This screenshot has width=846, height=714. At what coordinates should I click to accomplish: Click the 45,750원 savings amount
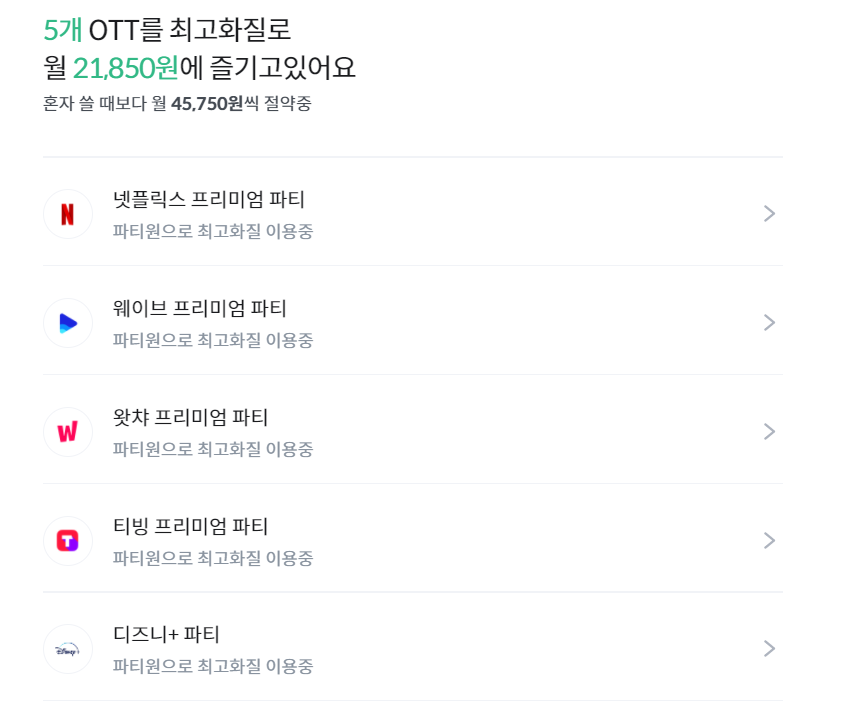pyautogui.click(x=200, y=100)
